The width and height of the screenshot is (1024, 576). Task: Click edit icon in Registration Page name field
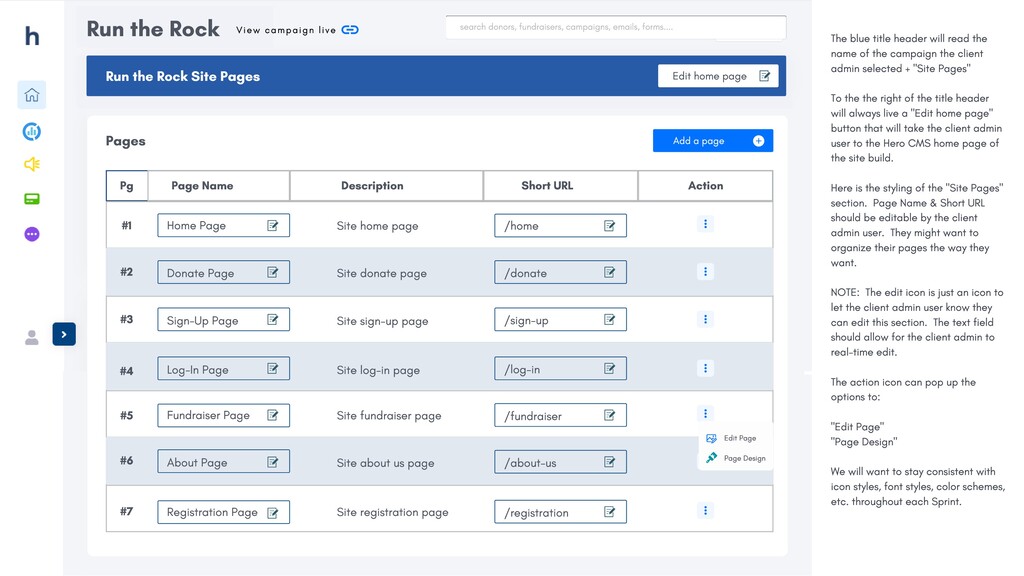(x=273, y=513)
